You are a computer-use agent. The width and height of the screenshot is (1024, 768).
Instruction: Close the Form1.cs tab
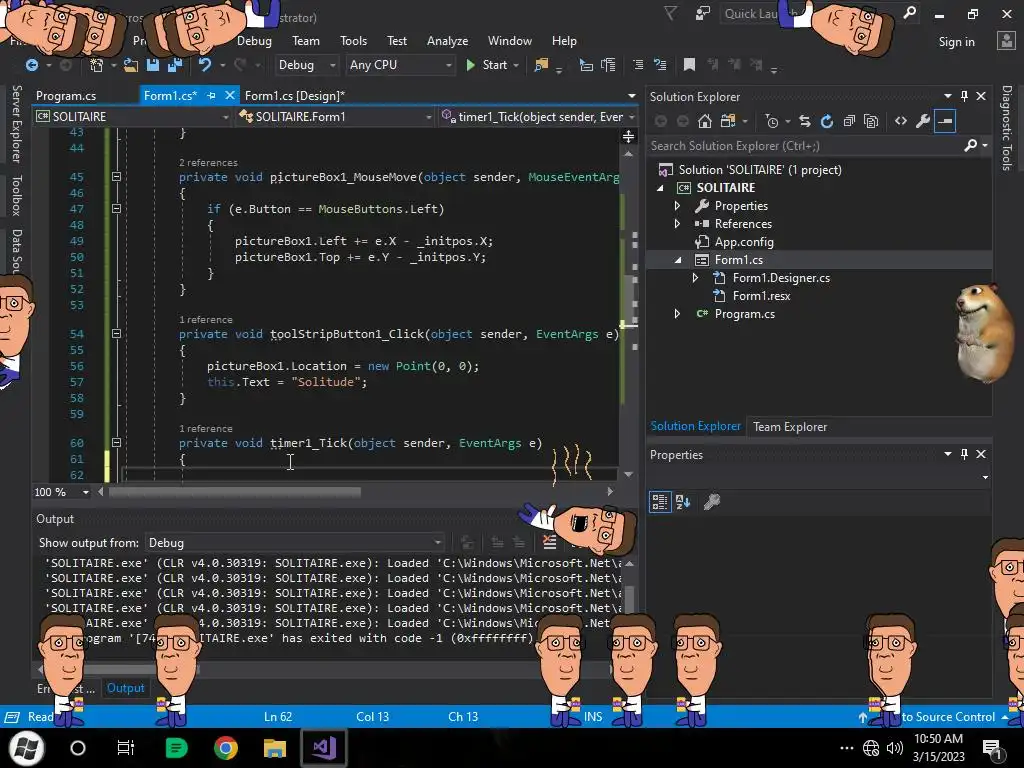[230, 95]
